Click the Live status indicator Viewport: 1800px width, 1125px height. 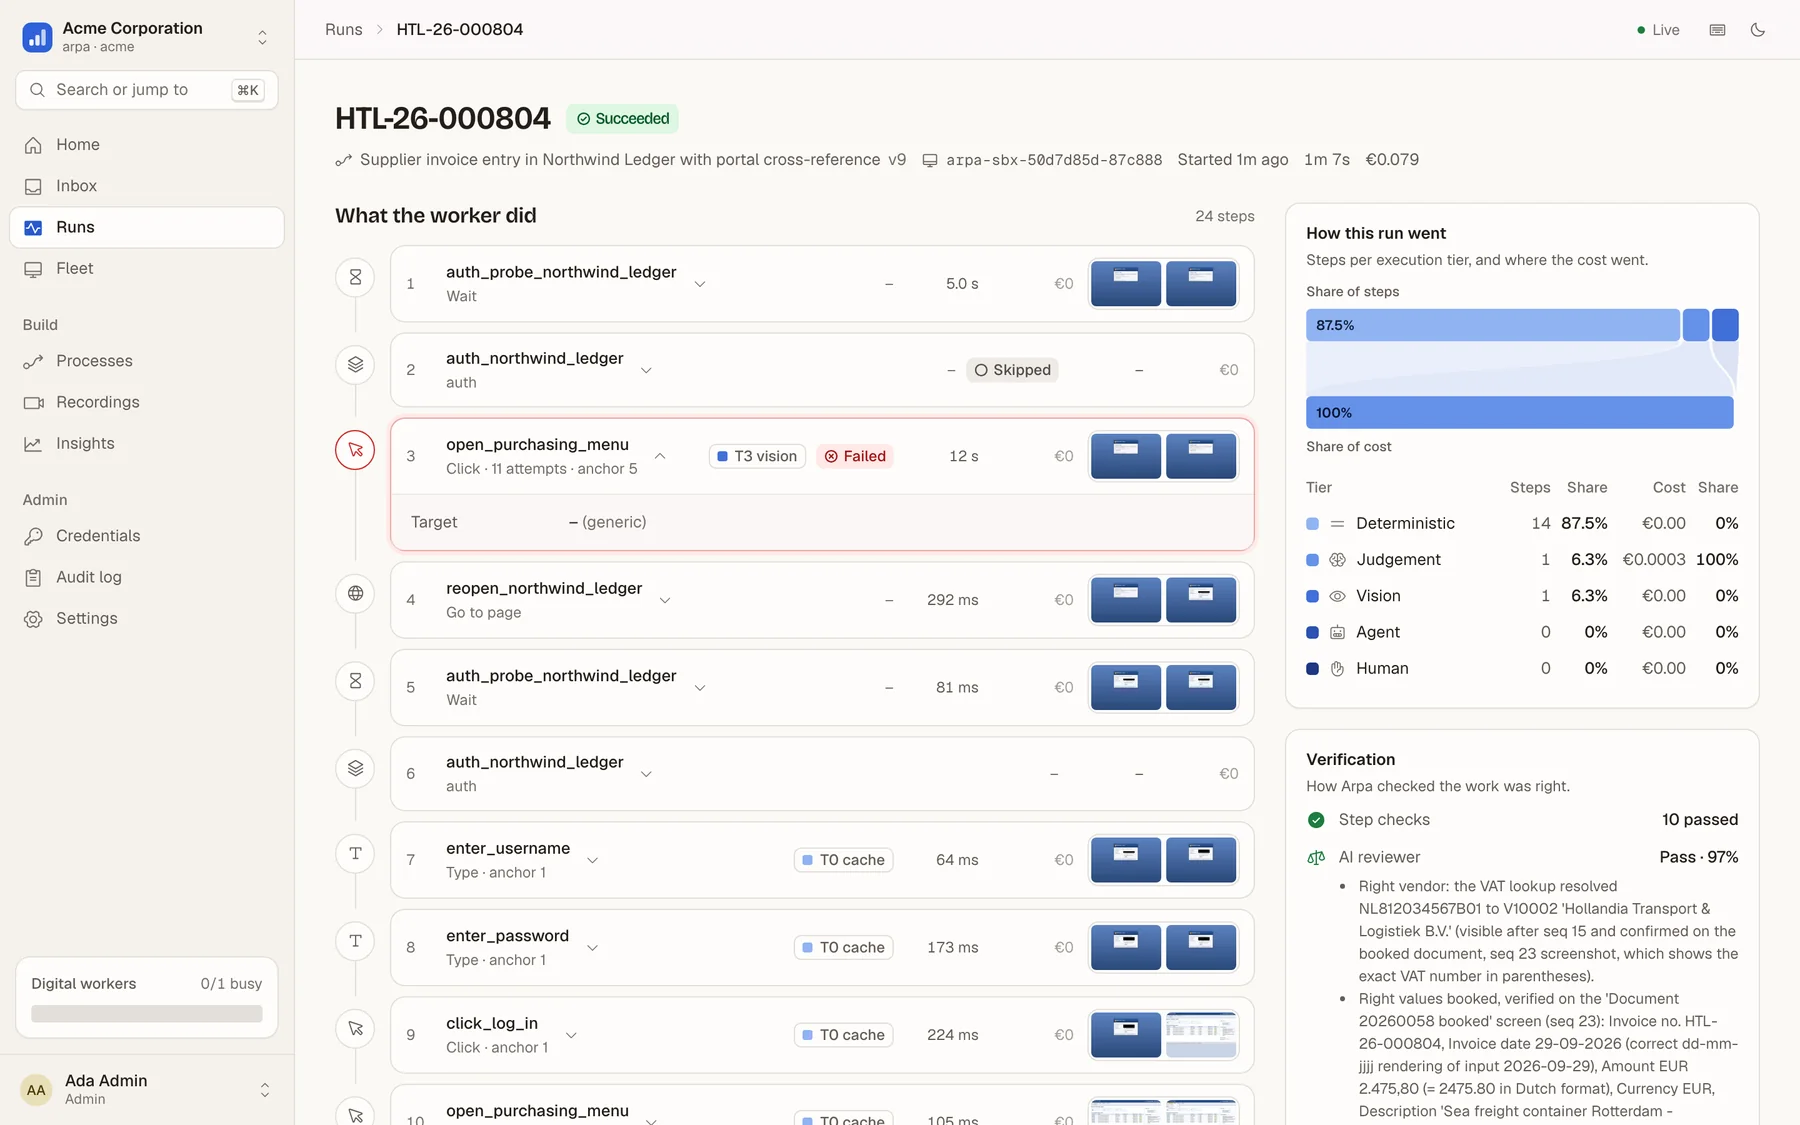tap(1658, 30)
